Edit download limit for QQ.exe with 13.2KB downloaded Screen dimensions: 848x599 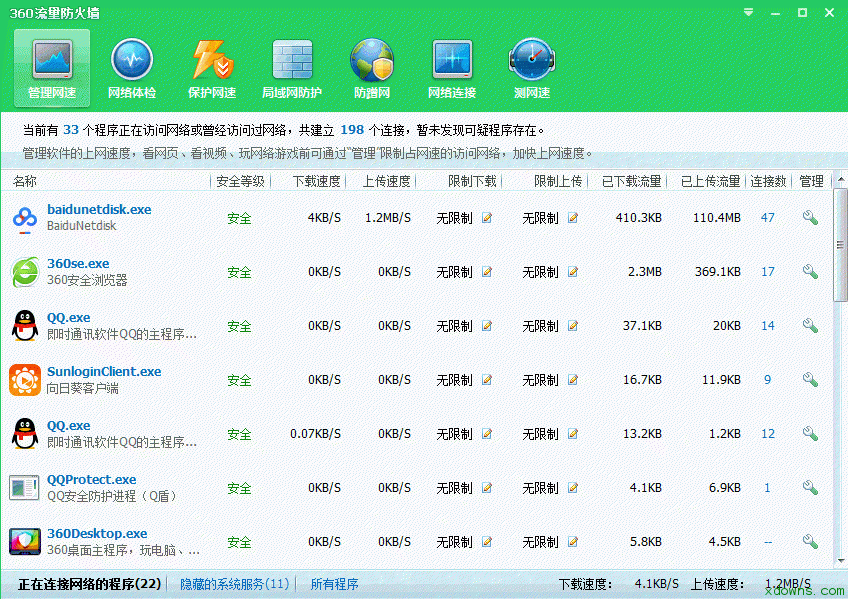(487, 434)
